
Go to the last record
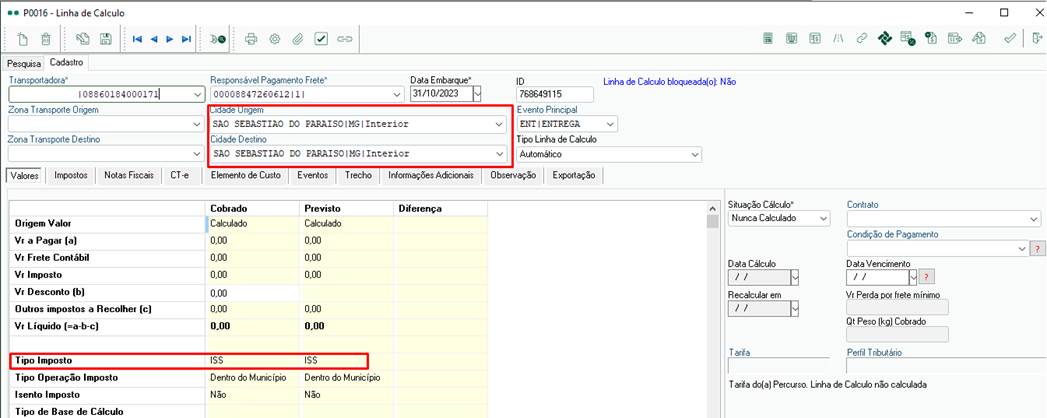[186, 39]
